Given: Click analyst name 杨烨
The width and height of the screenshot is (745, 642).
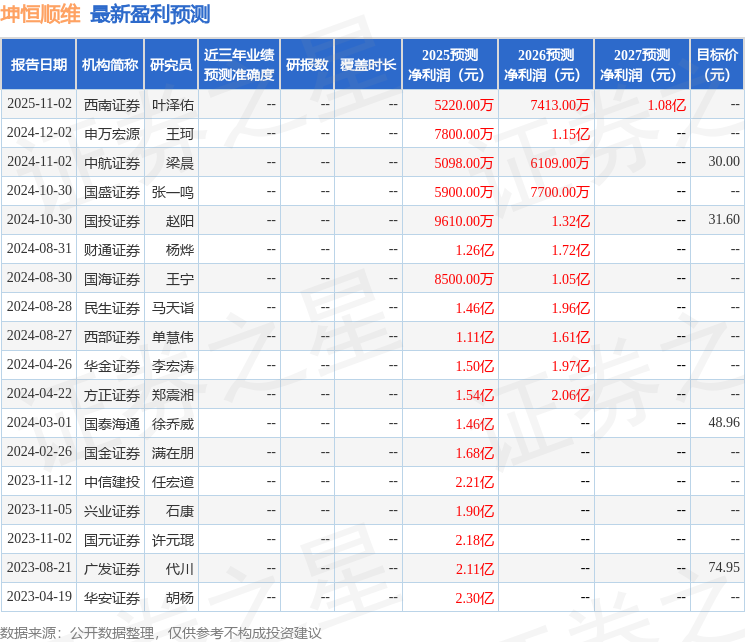Looking at the screenshot, I should [x=180, y=250].
